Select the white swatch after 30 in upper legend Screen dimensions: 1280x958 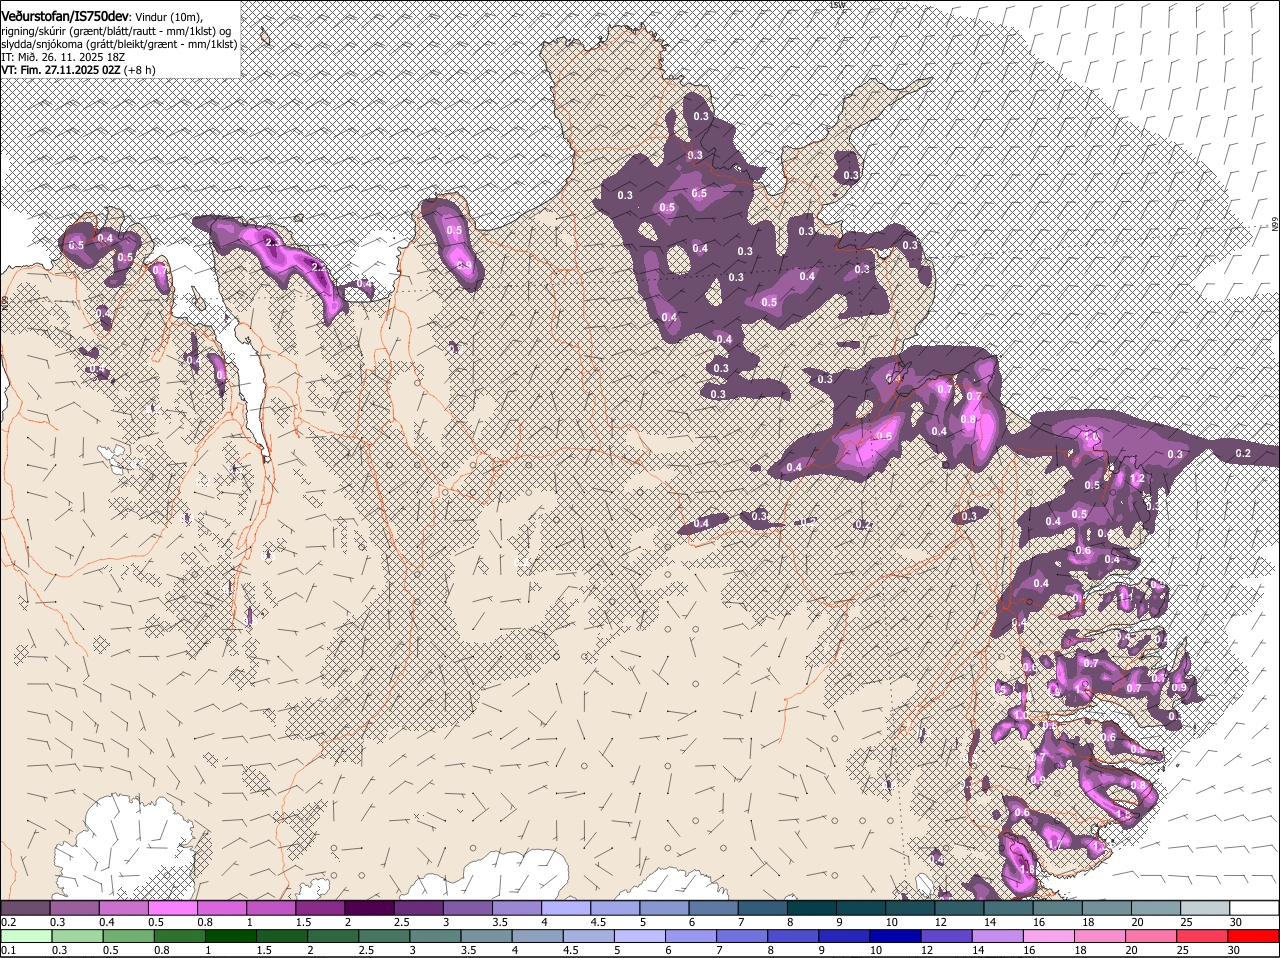click(x=1254, y=907)
